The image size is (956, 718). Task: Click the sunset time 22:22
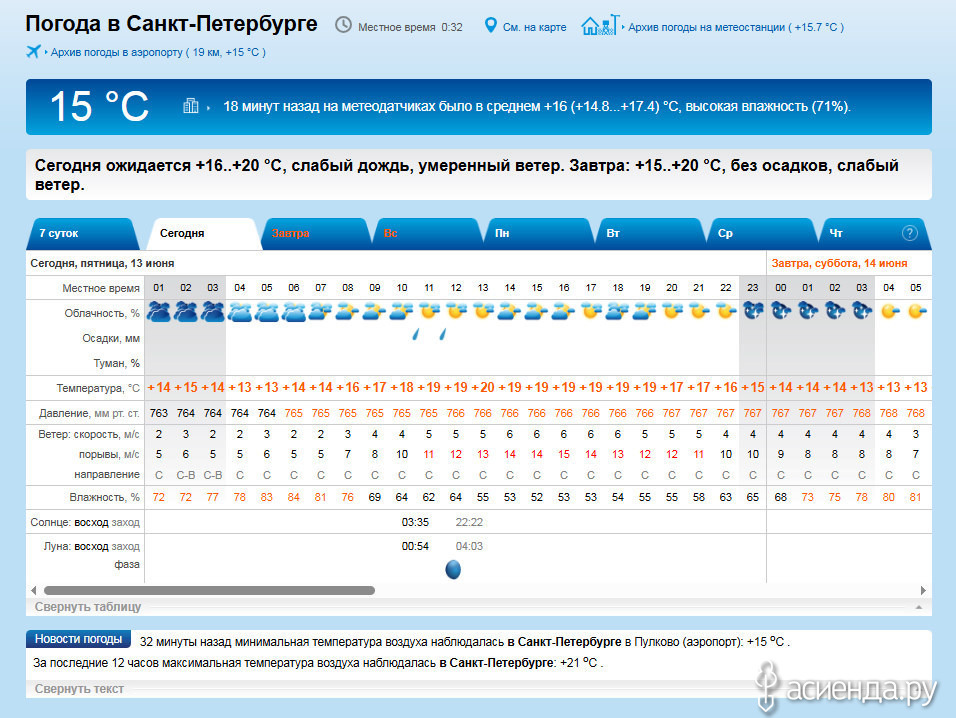(469, 522)
